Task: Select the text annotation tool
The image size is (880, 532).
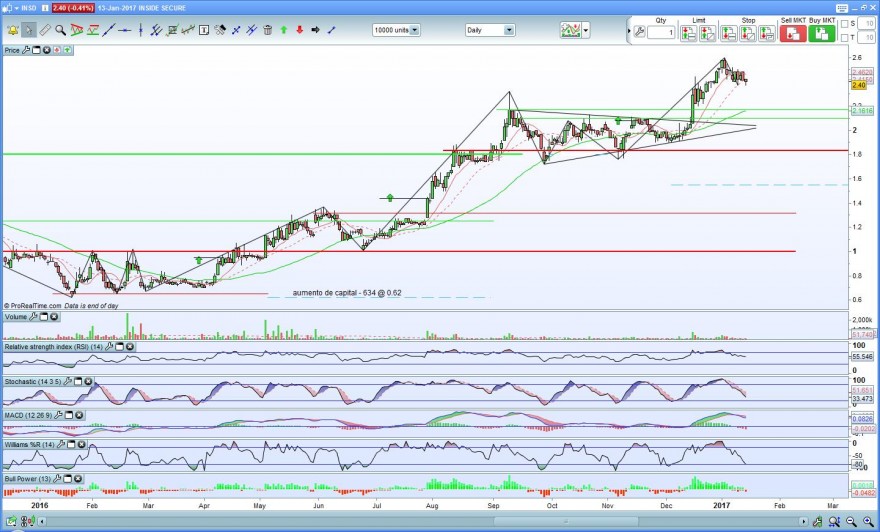Action: pyautogui.click(x=204, y=30)
